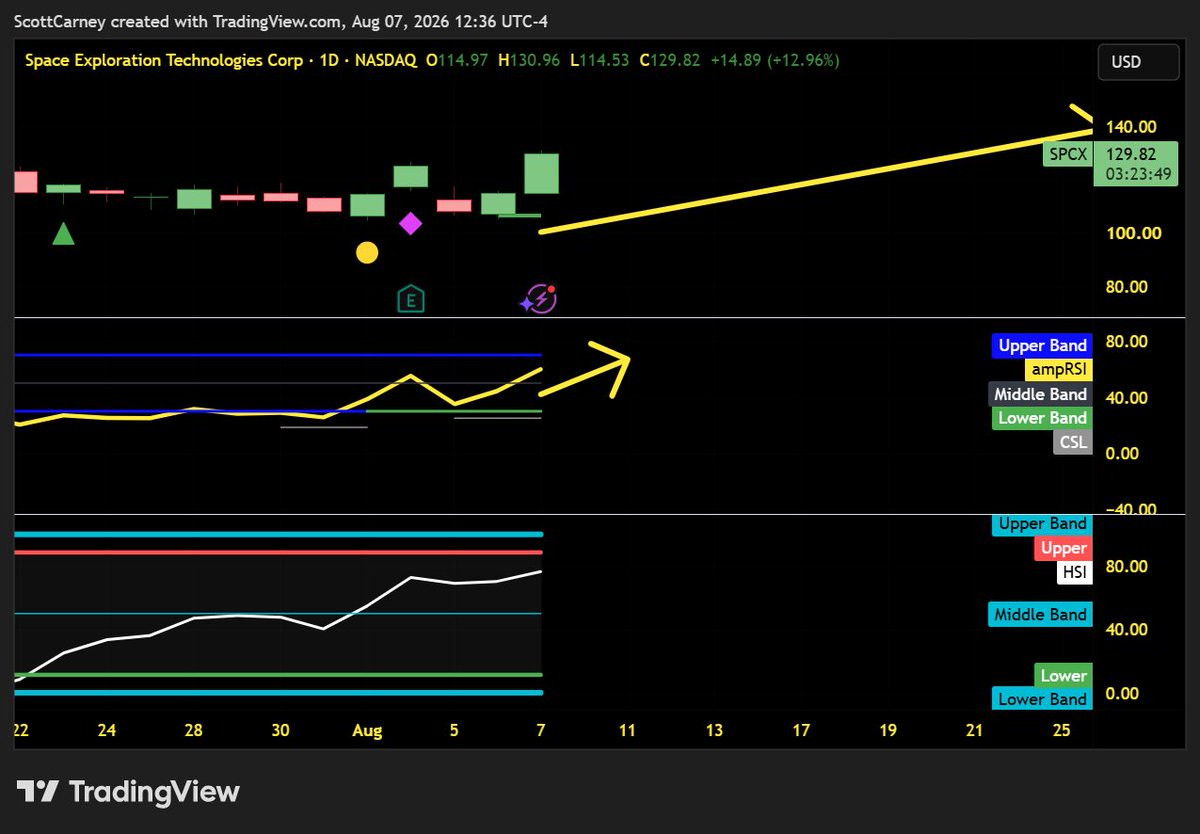
Task: Select the cyan Middle Band label in HSI pane
Action: click(x=1040, y=615)
